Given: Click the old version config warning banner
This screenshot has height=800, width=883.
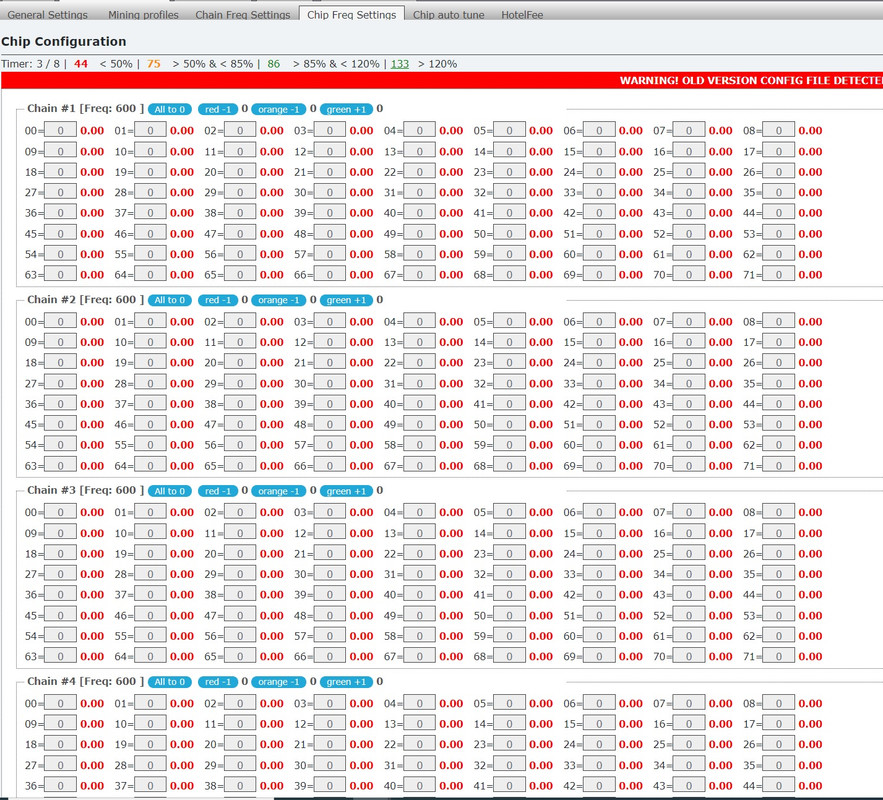Looking at the screenshot, I should 442,80.
